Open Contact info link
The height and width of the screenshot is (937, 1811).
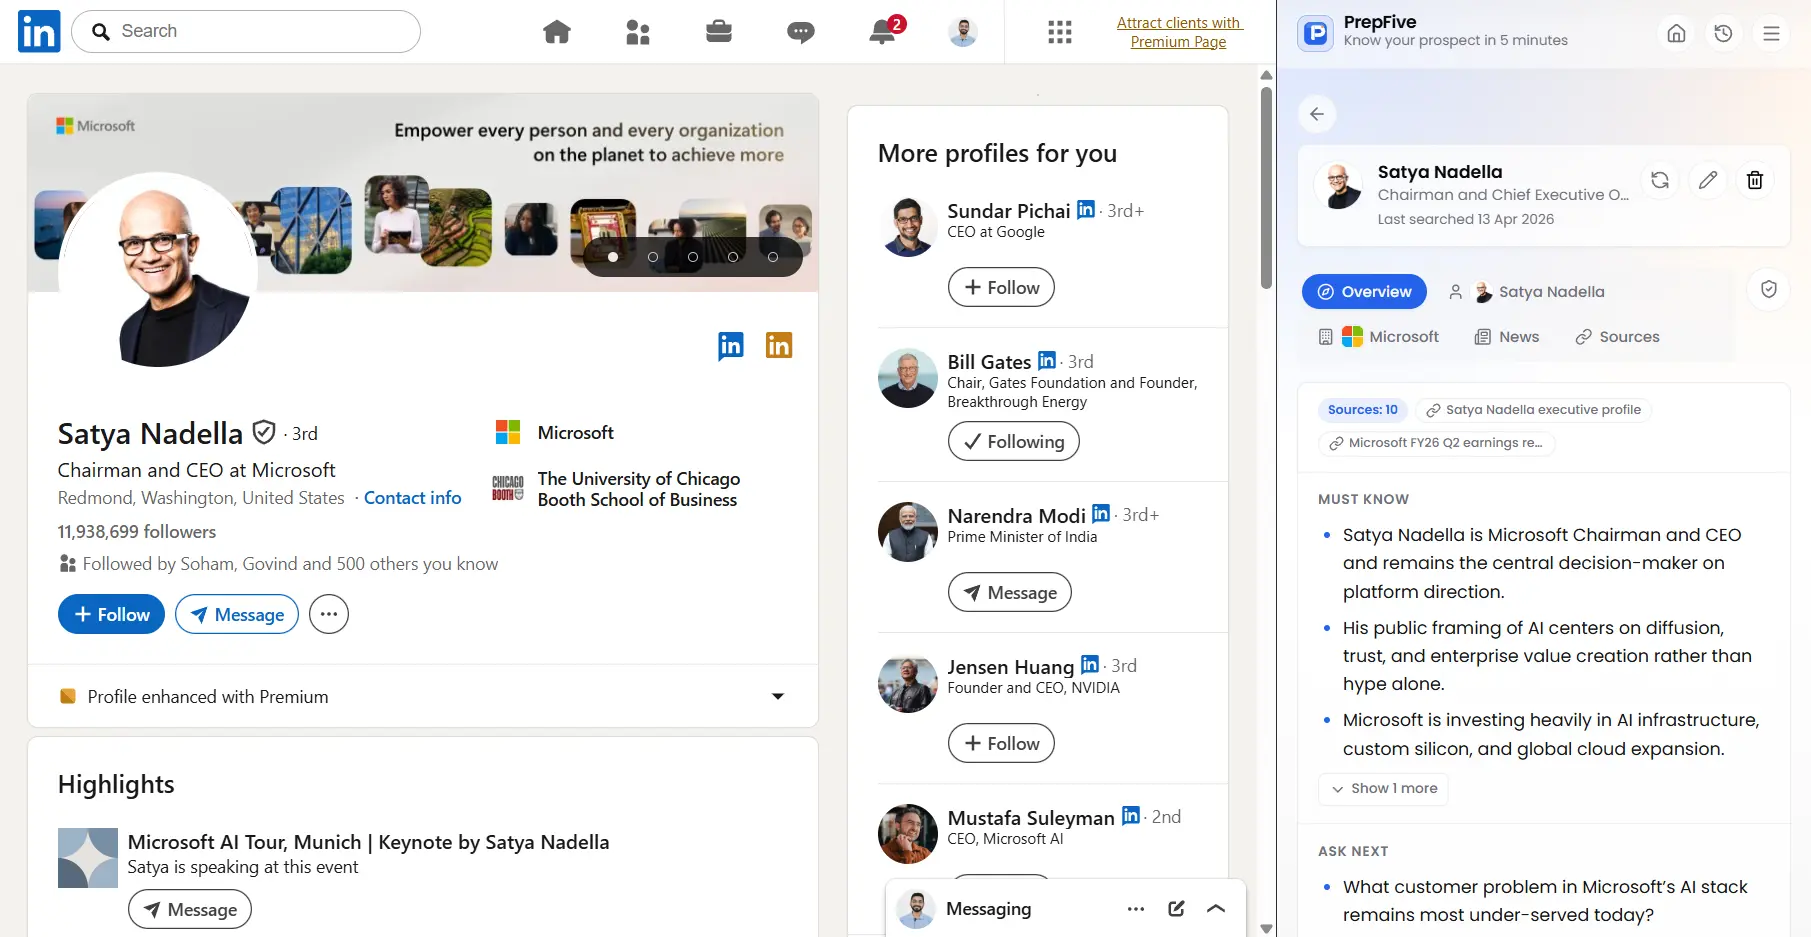412,498
